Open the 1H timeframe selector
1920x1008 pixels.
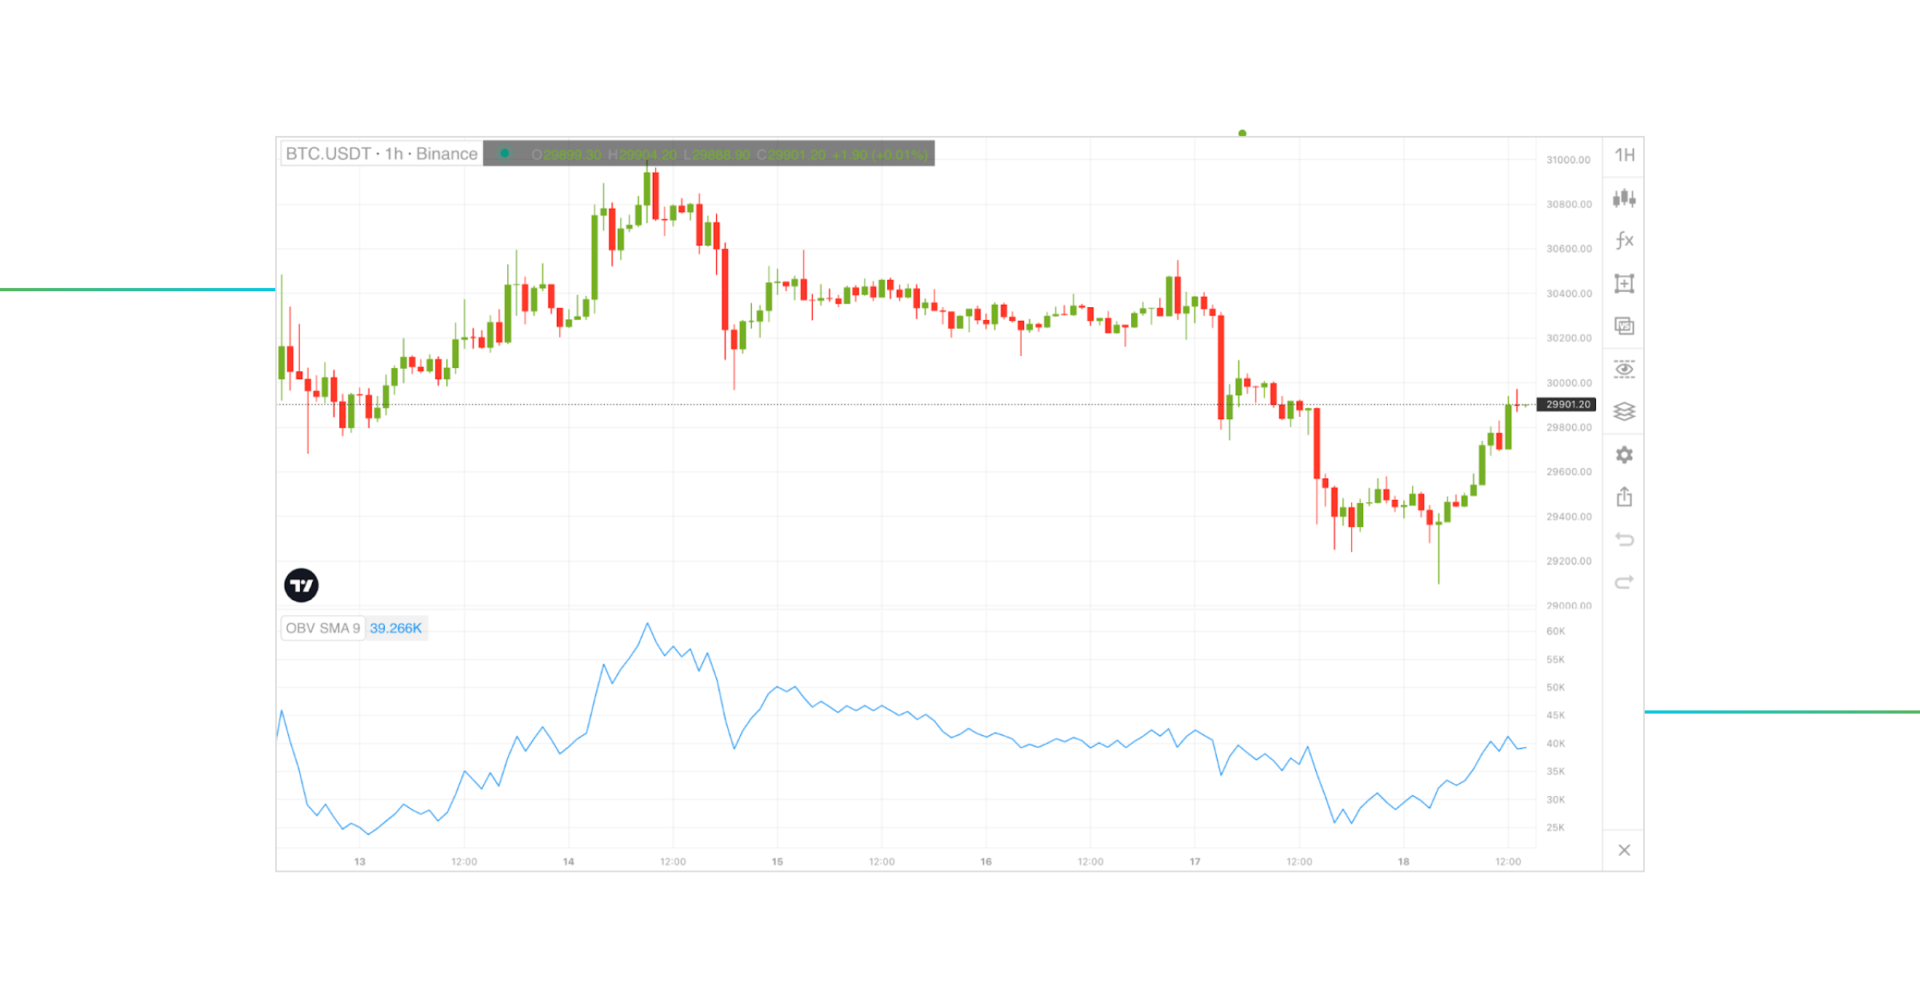(x=1624, y=156)
